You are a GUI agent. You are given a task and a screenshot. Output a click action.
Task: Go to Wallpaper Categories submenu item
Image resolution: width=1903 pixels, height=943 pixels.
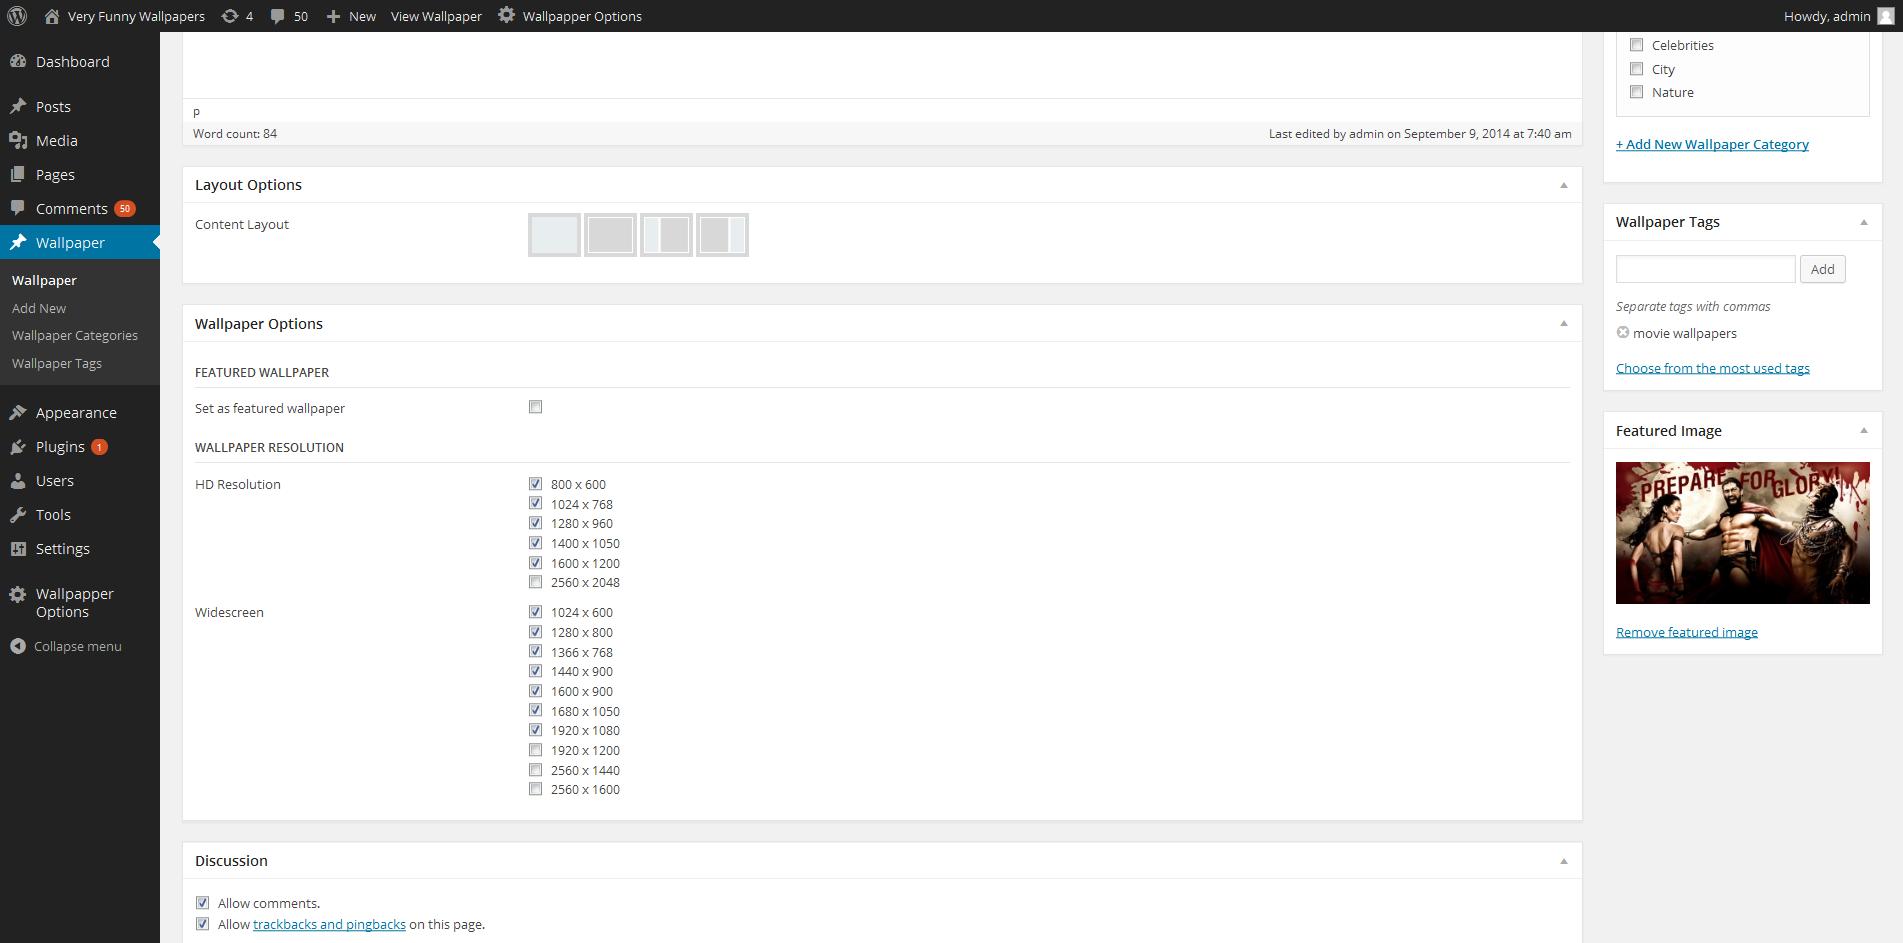coord(75,336)
